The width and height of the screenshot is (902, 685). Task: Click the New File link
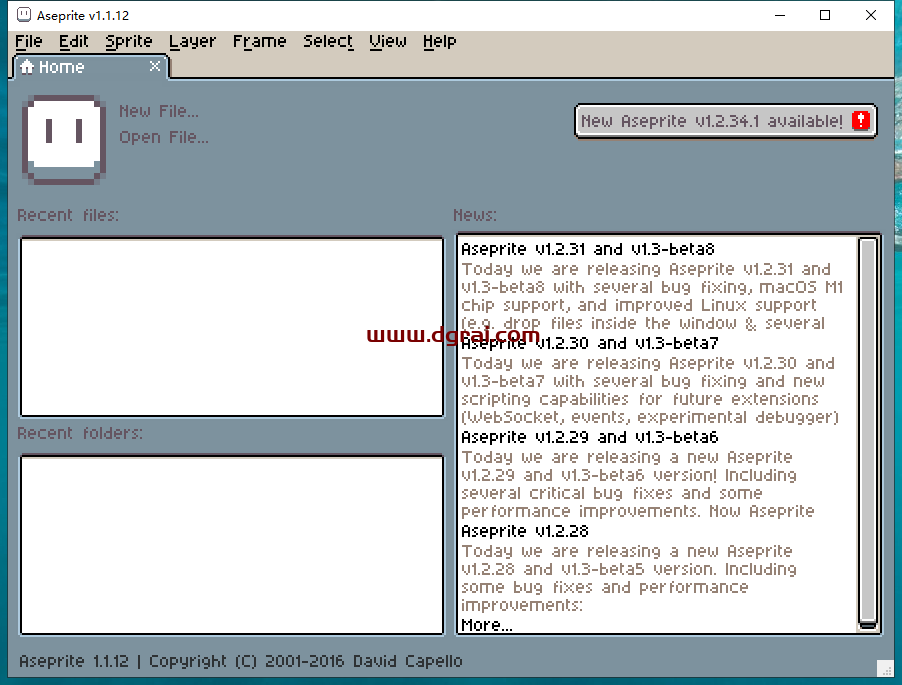tap(158, 111)
